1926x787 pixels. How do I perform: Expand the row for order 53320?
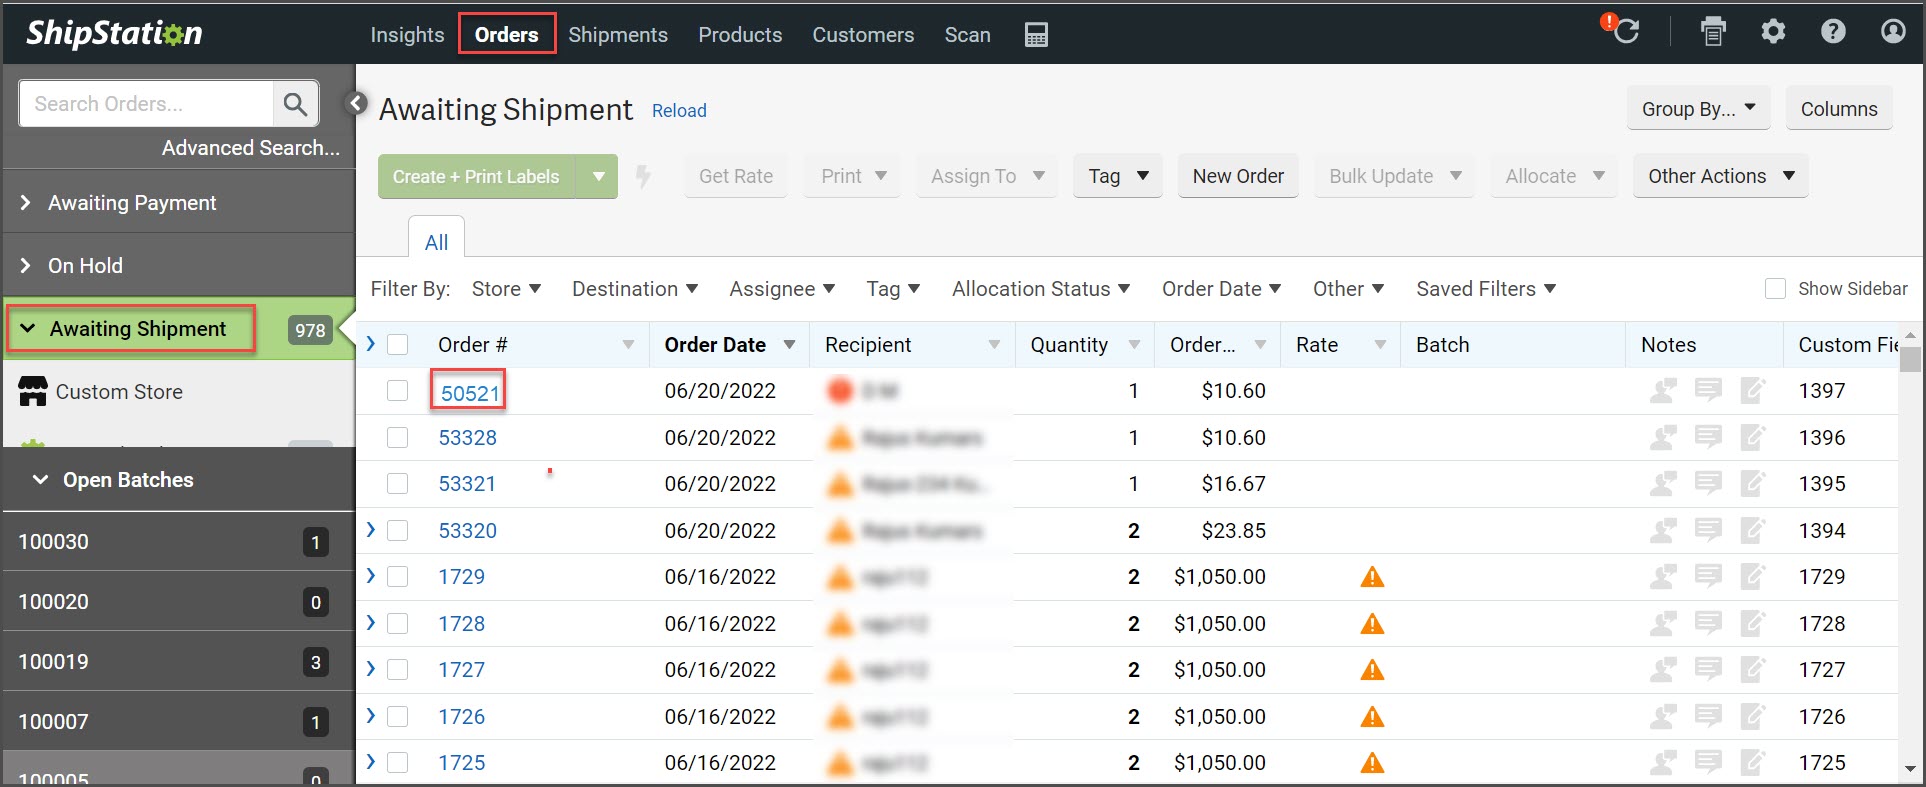[x=371, y=530]
